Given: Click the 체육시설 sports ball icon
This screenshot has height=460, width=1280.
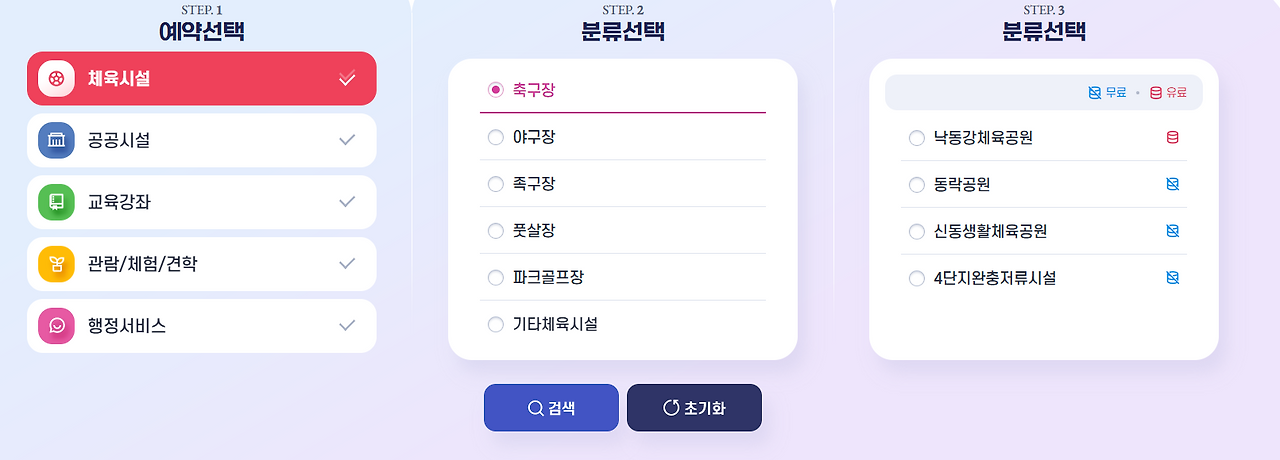Looking at the screenshot, I should tap(56, 78).
